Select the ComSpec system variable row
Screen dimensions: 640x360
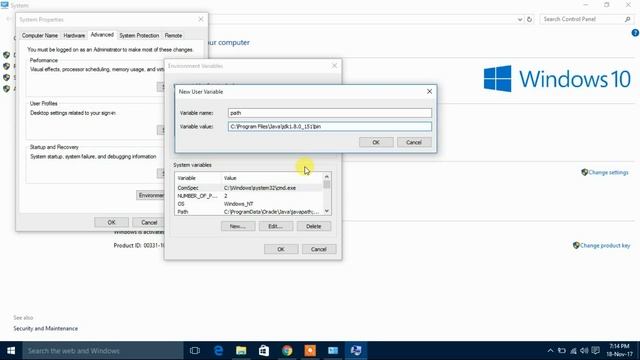click(x=249, y=188)
